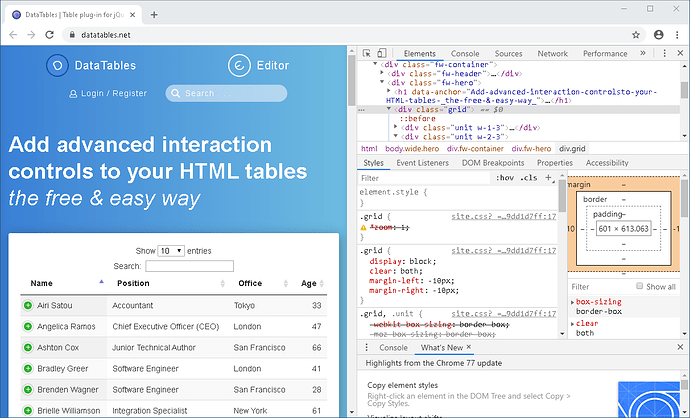Click the DataTables logo icon

click(x=57, y=65)
